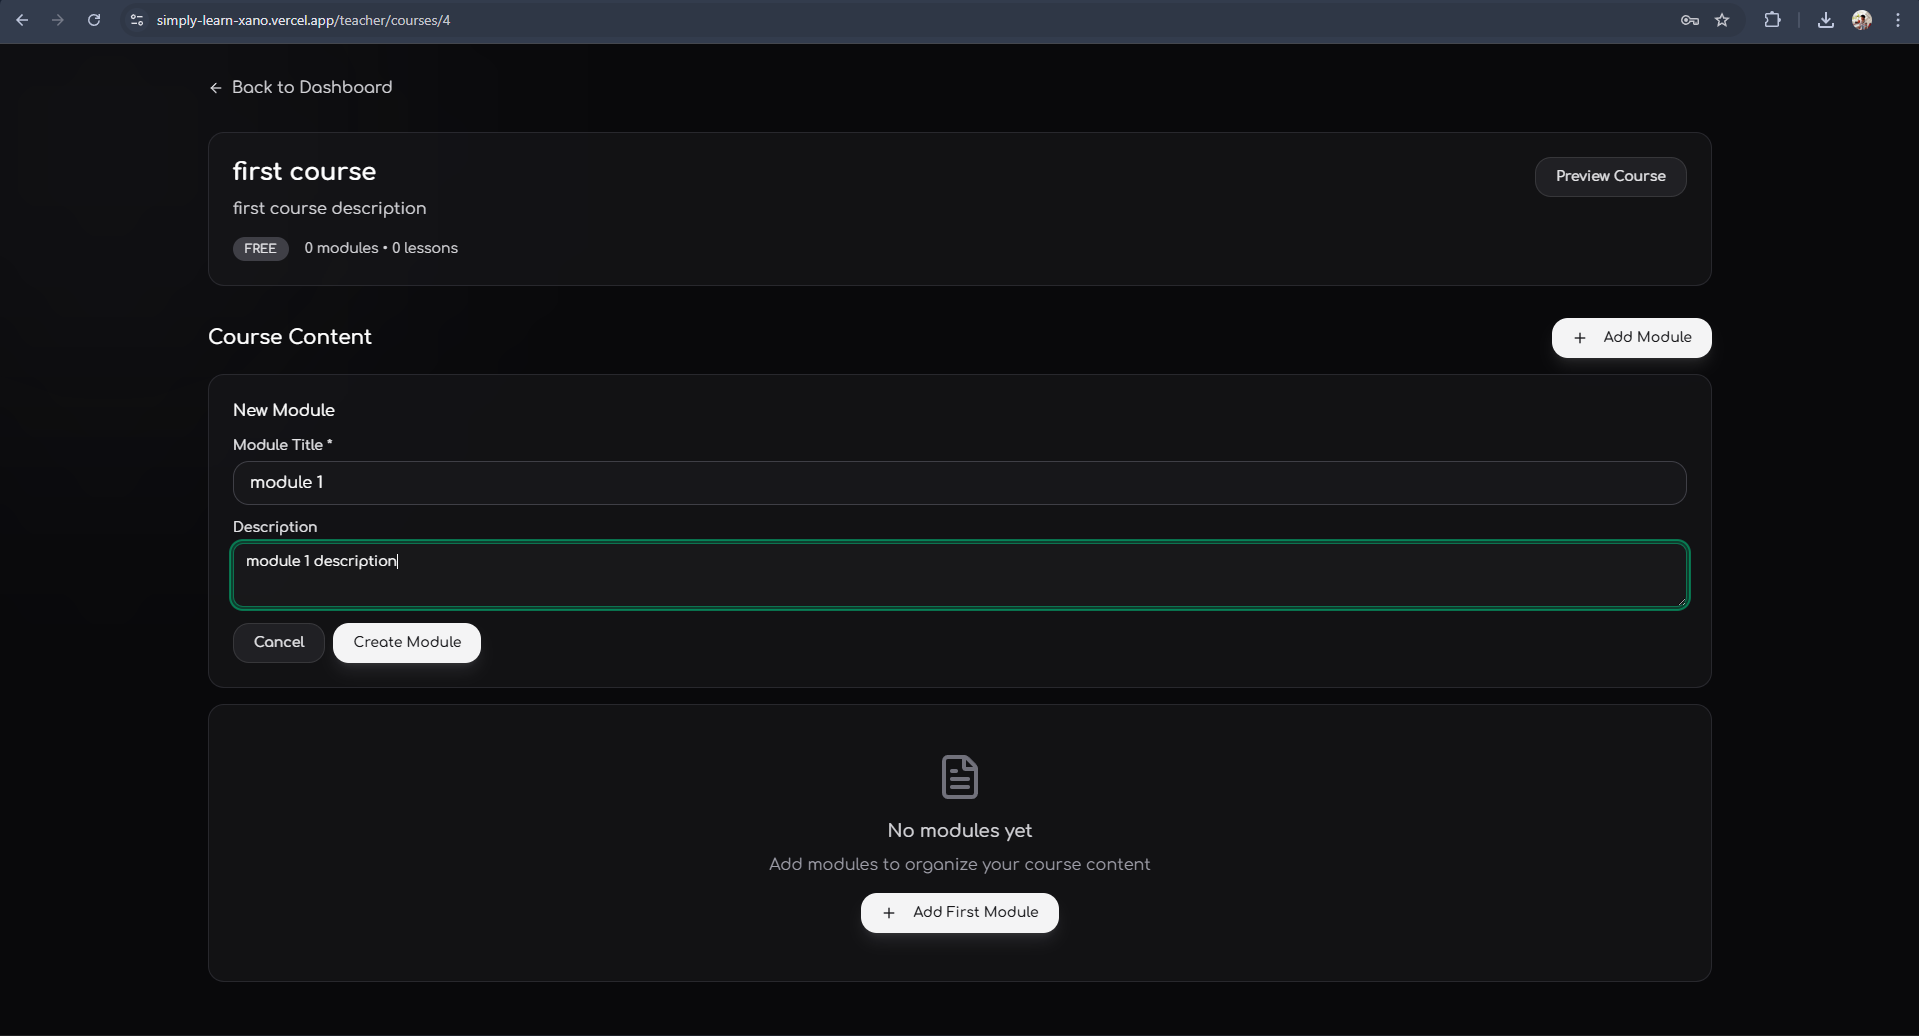Click the back arrow in the browser toolbar
The width and height of the screenshot is (1919, 1036).
pyautogui.click(x=22, y=20)
